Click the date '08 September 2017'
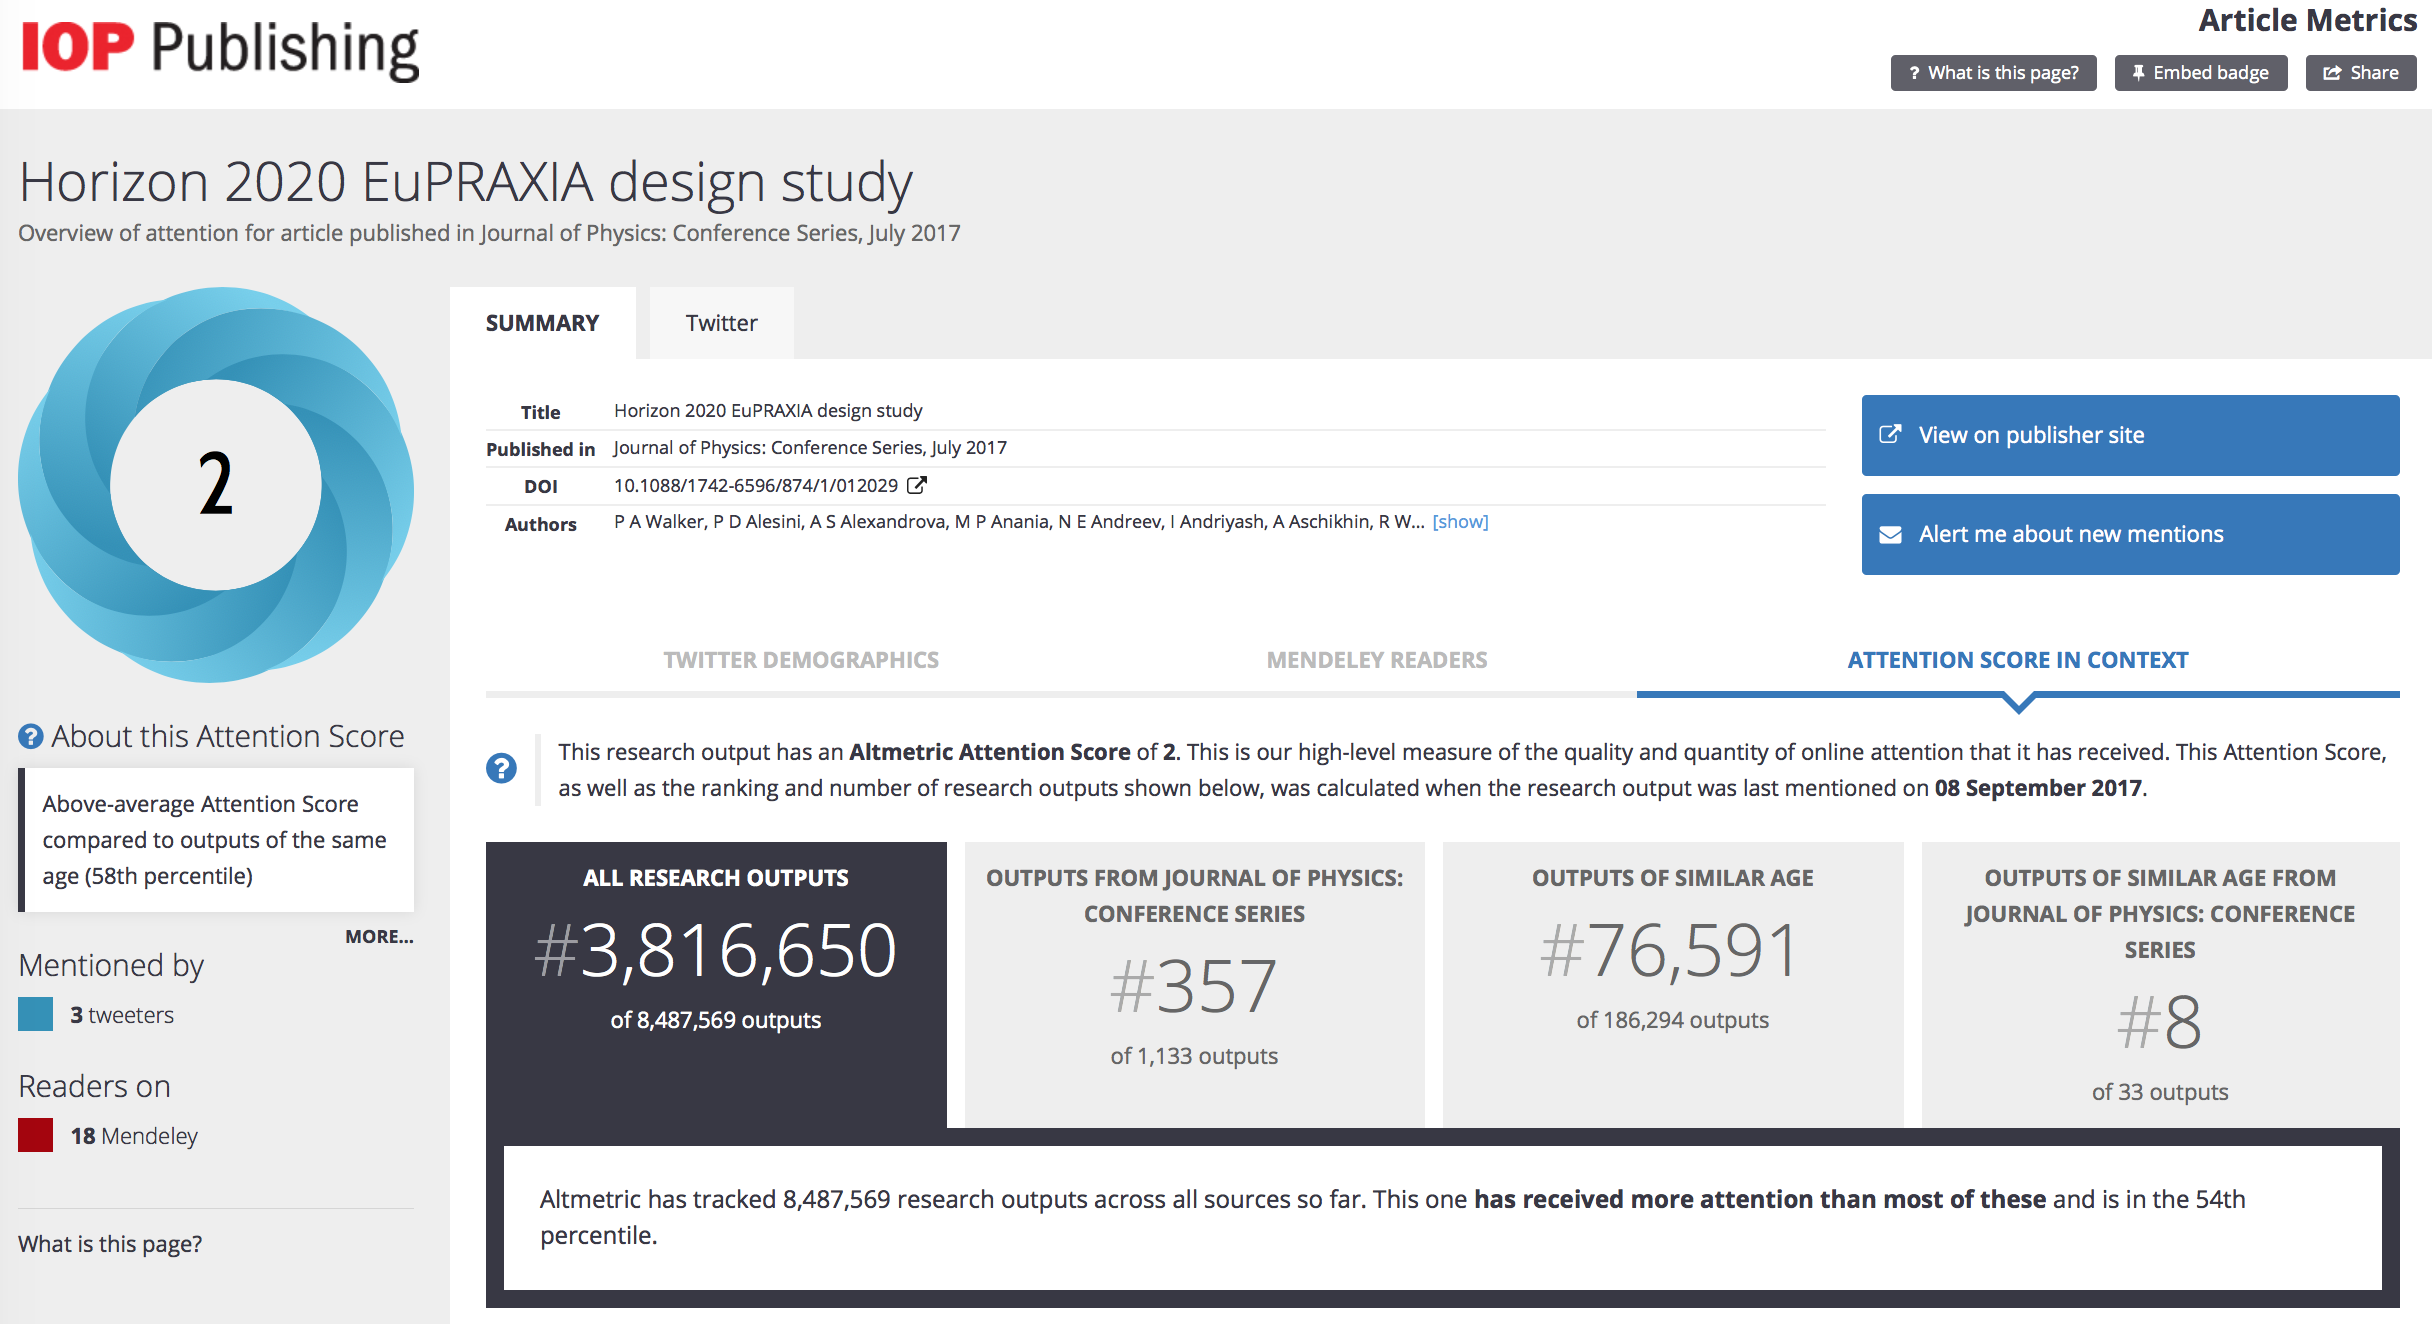This screenshot has width=2432, height=1324. tap(2038, 788)
